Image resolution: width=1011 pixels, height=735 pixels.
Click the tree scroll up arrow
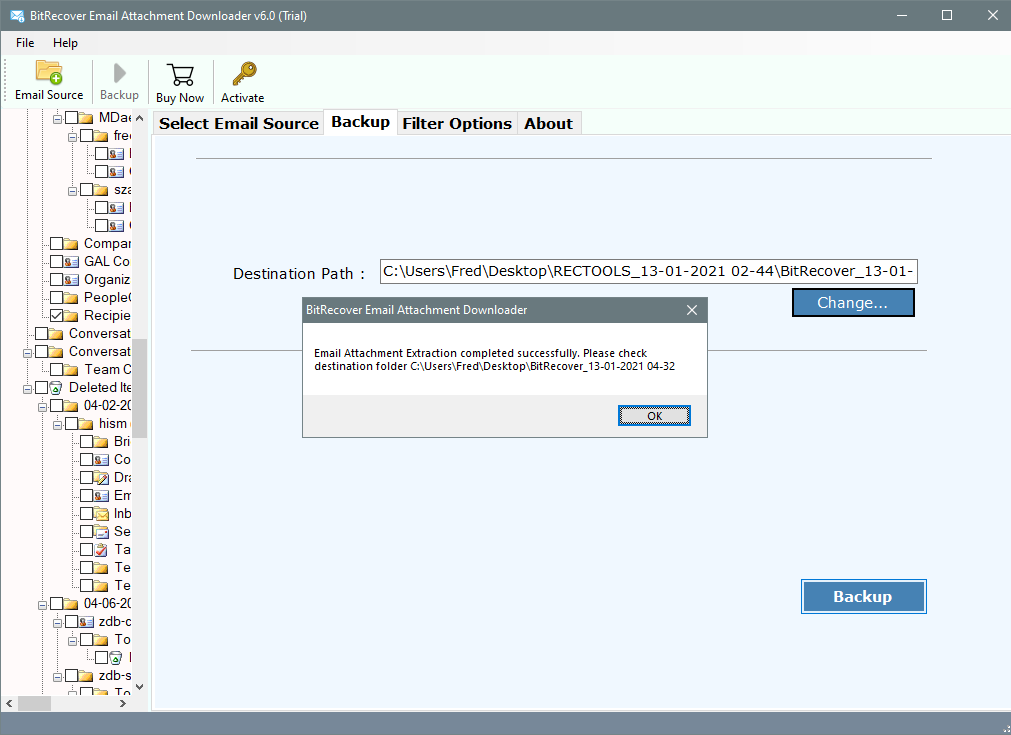click(x=140, y=118)
